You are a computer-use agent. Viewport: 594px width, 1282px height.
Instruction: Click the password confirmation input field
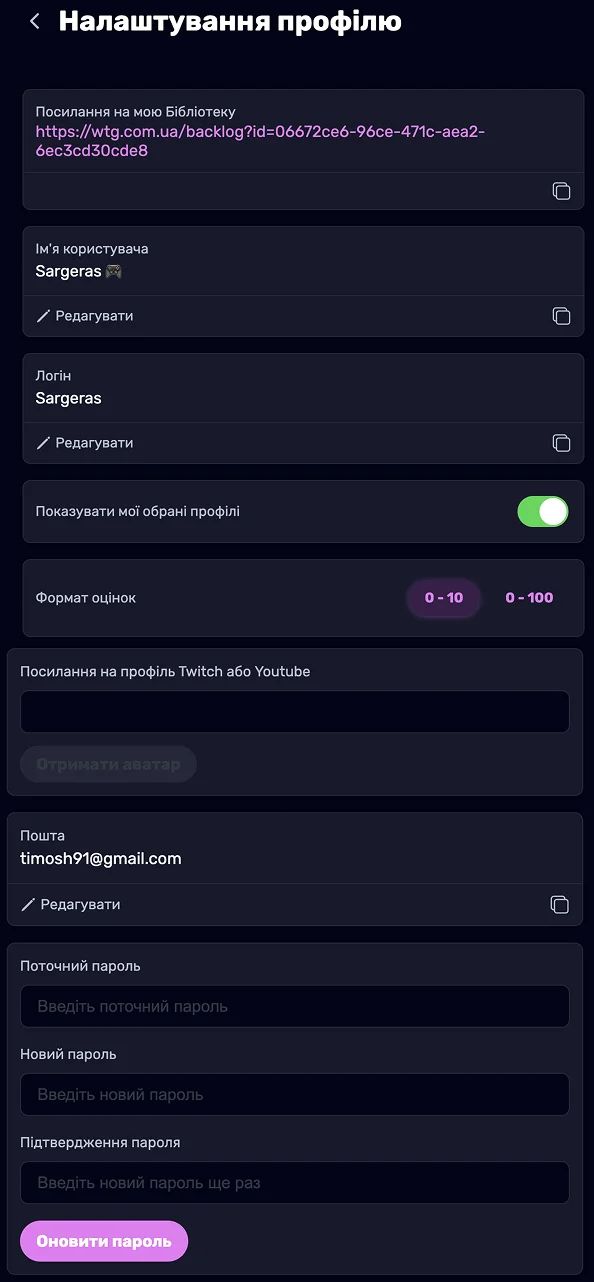[x=295, y=1182]
